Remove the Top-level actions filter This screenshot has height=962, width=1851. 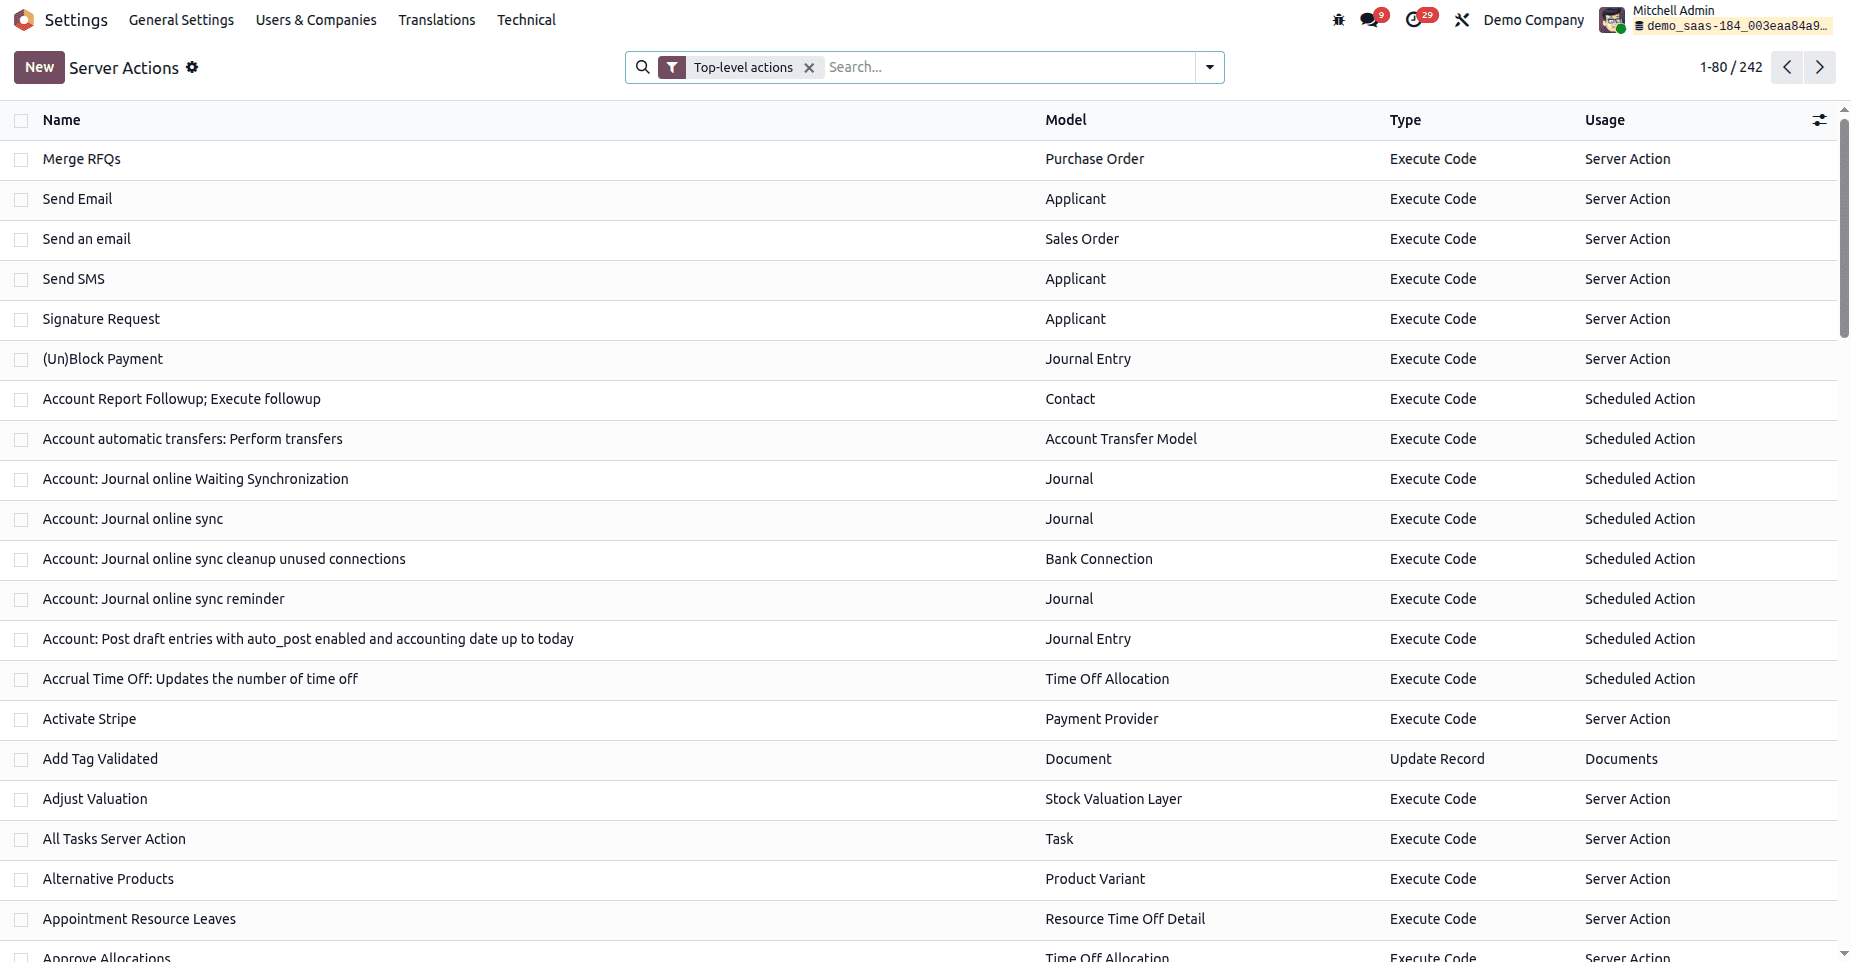pos(809,67)
